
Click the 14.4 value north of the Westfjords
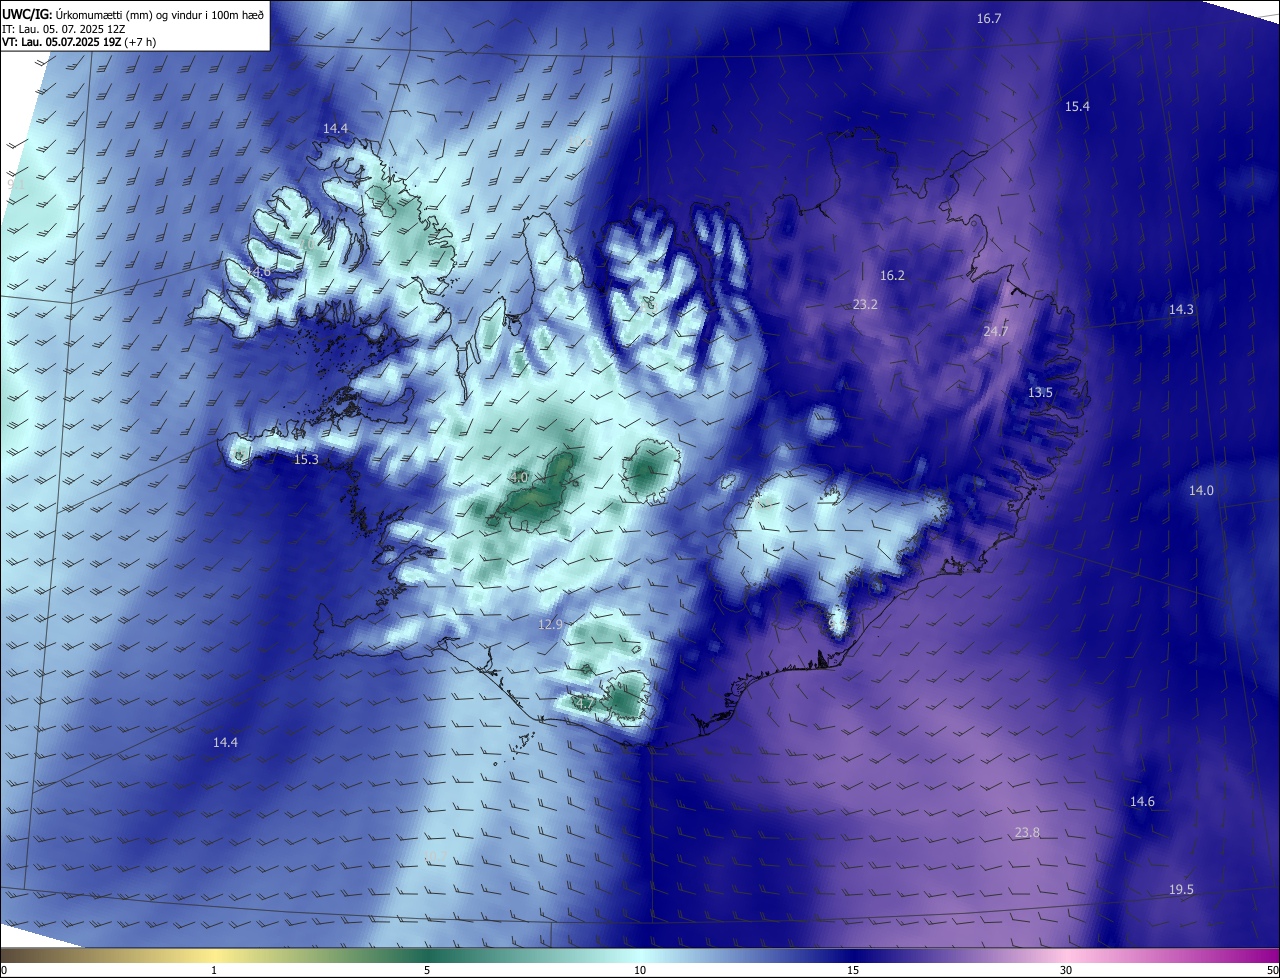(x=336, y=129)
